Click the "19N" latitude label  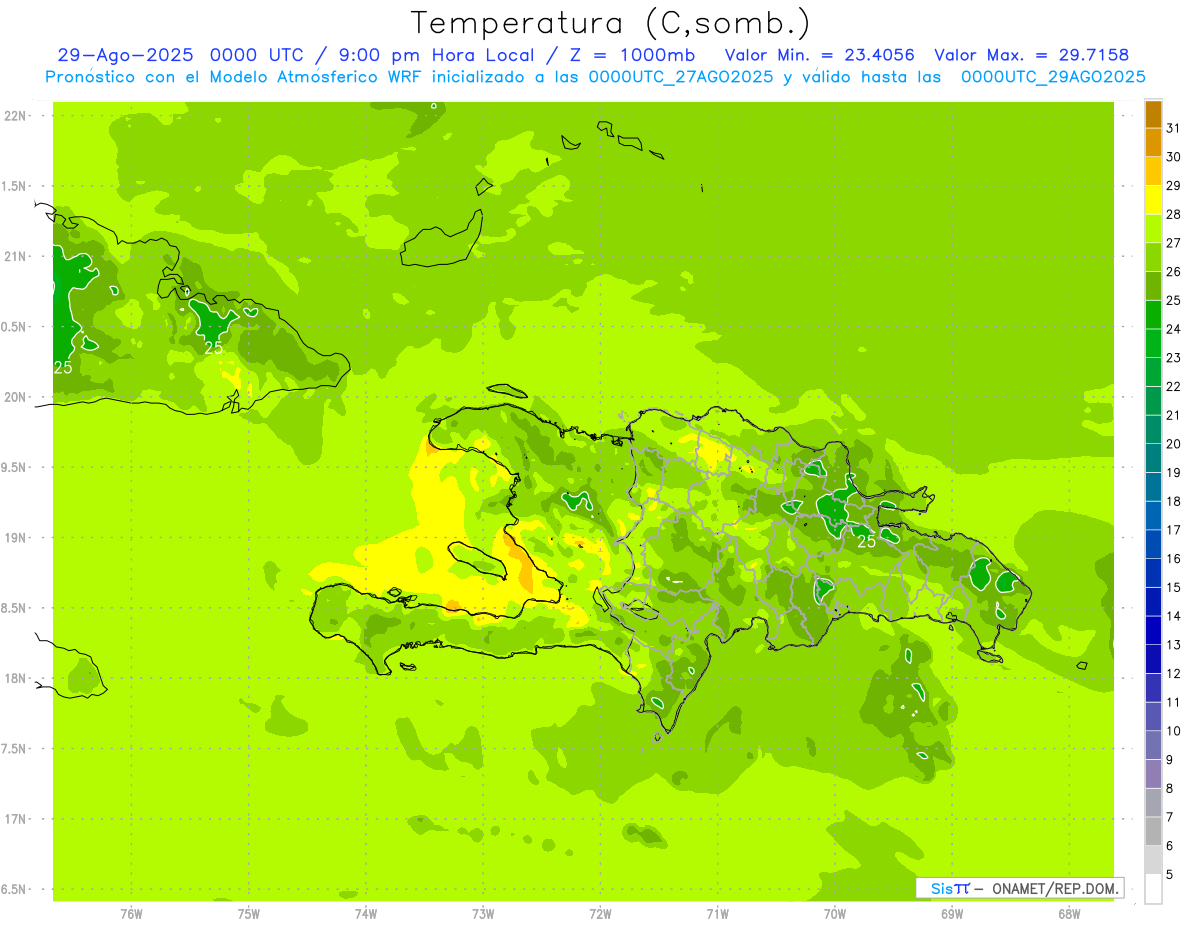coord(15,538)
